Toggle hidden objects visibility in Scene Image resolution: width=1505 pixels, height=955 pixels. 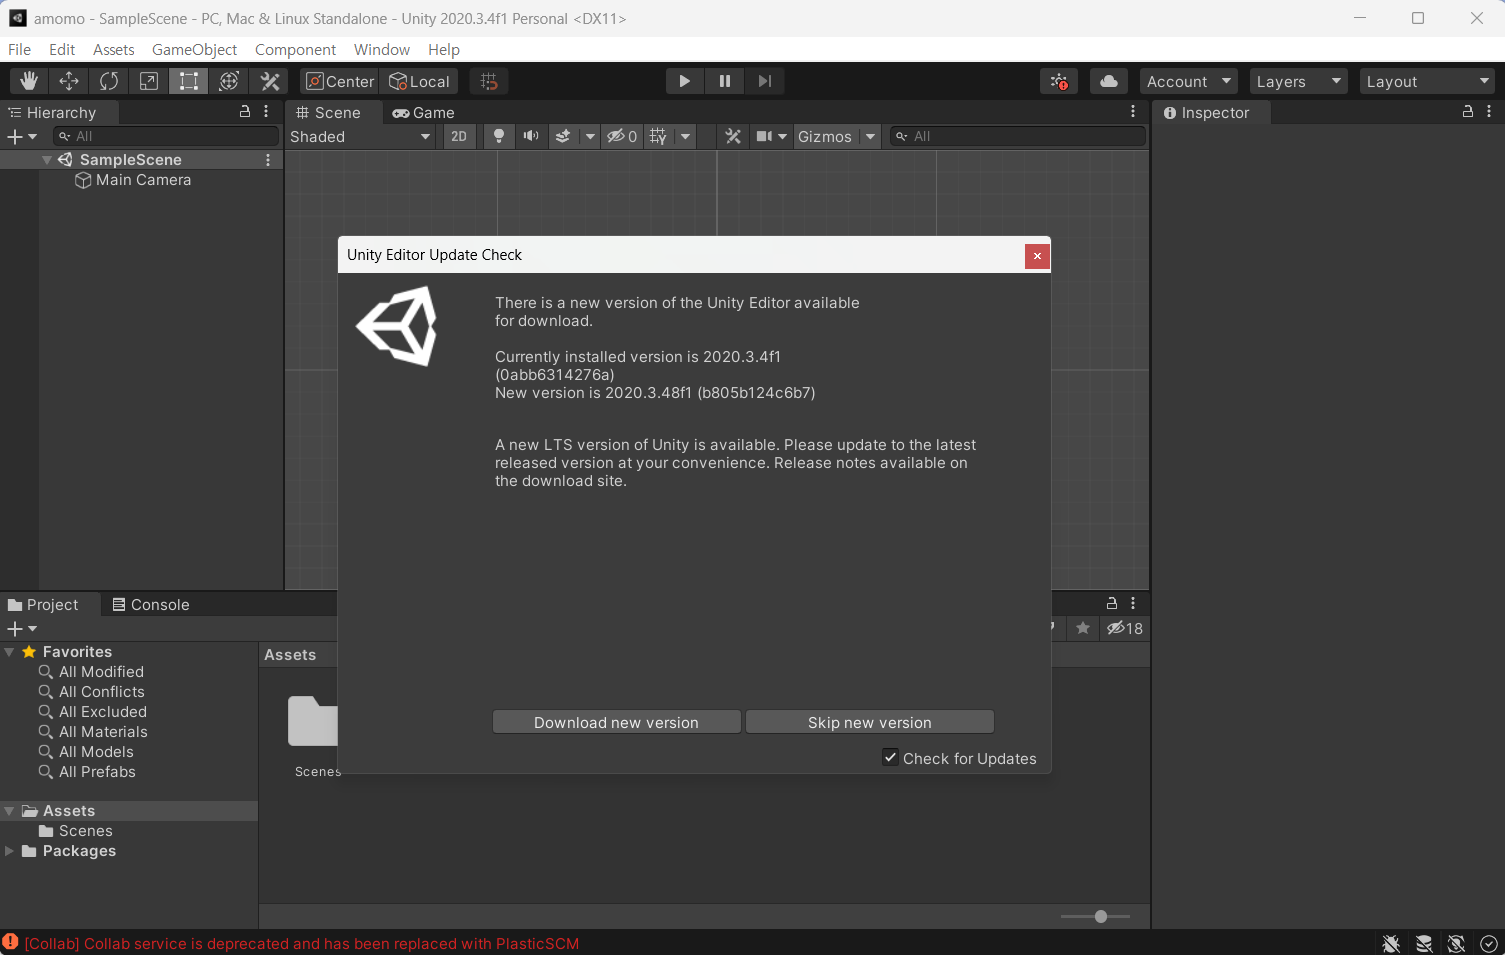tap(622, 136)
